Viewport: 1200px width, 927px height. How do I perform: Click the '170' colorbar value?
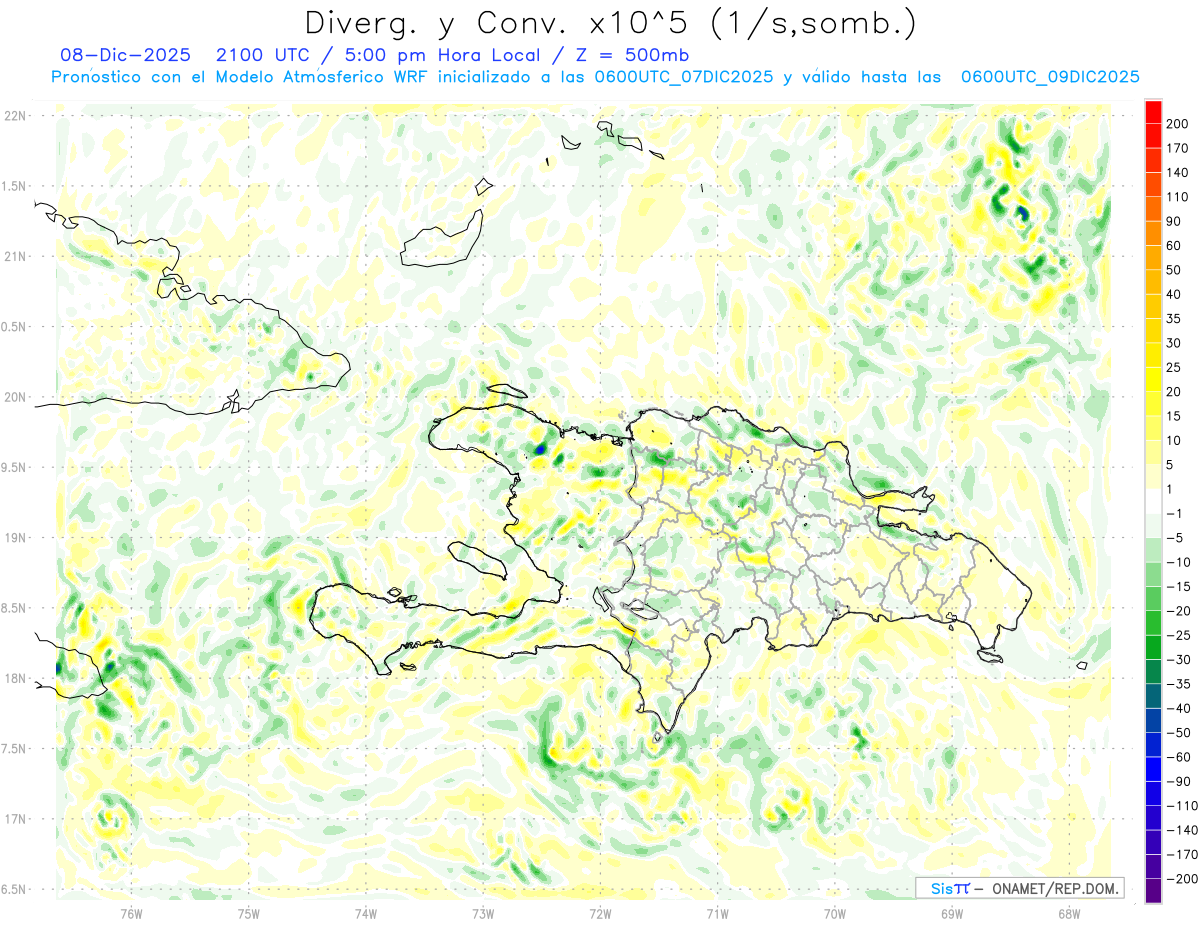click(1177, 148)
